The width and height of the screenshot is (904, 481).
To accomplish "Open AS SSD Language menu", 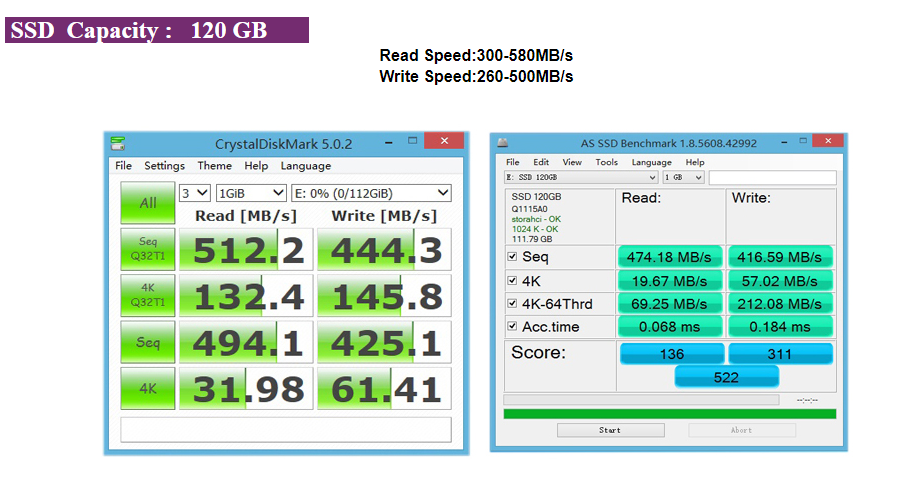I will tap(651, 162).
